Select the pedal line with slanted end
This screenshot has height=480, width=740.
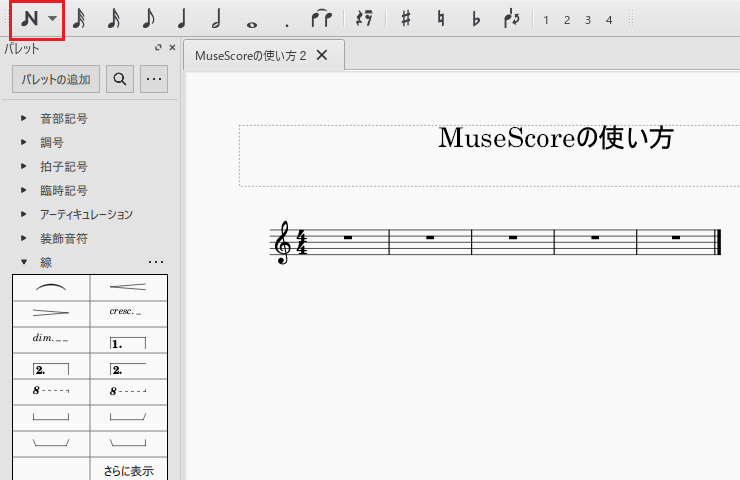(x=128, y=418)
